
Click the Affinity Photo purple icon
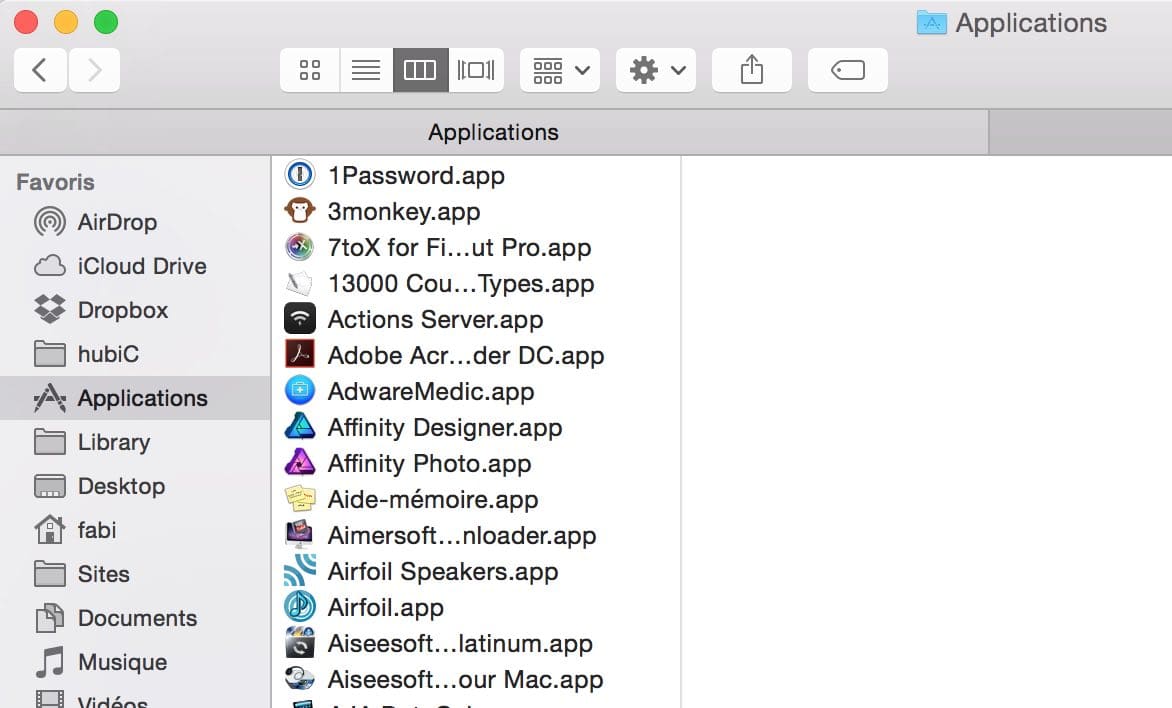[300, 462]
